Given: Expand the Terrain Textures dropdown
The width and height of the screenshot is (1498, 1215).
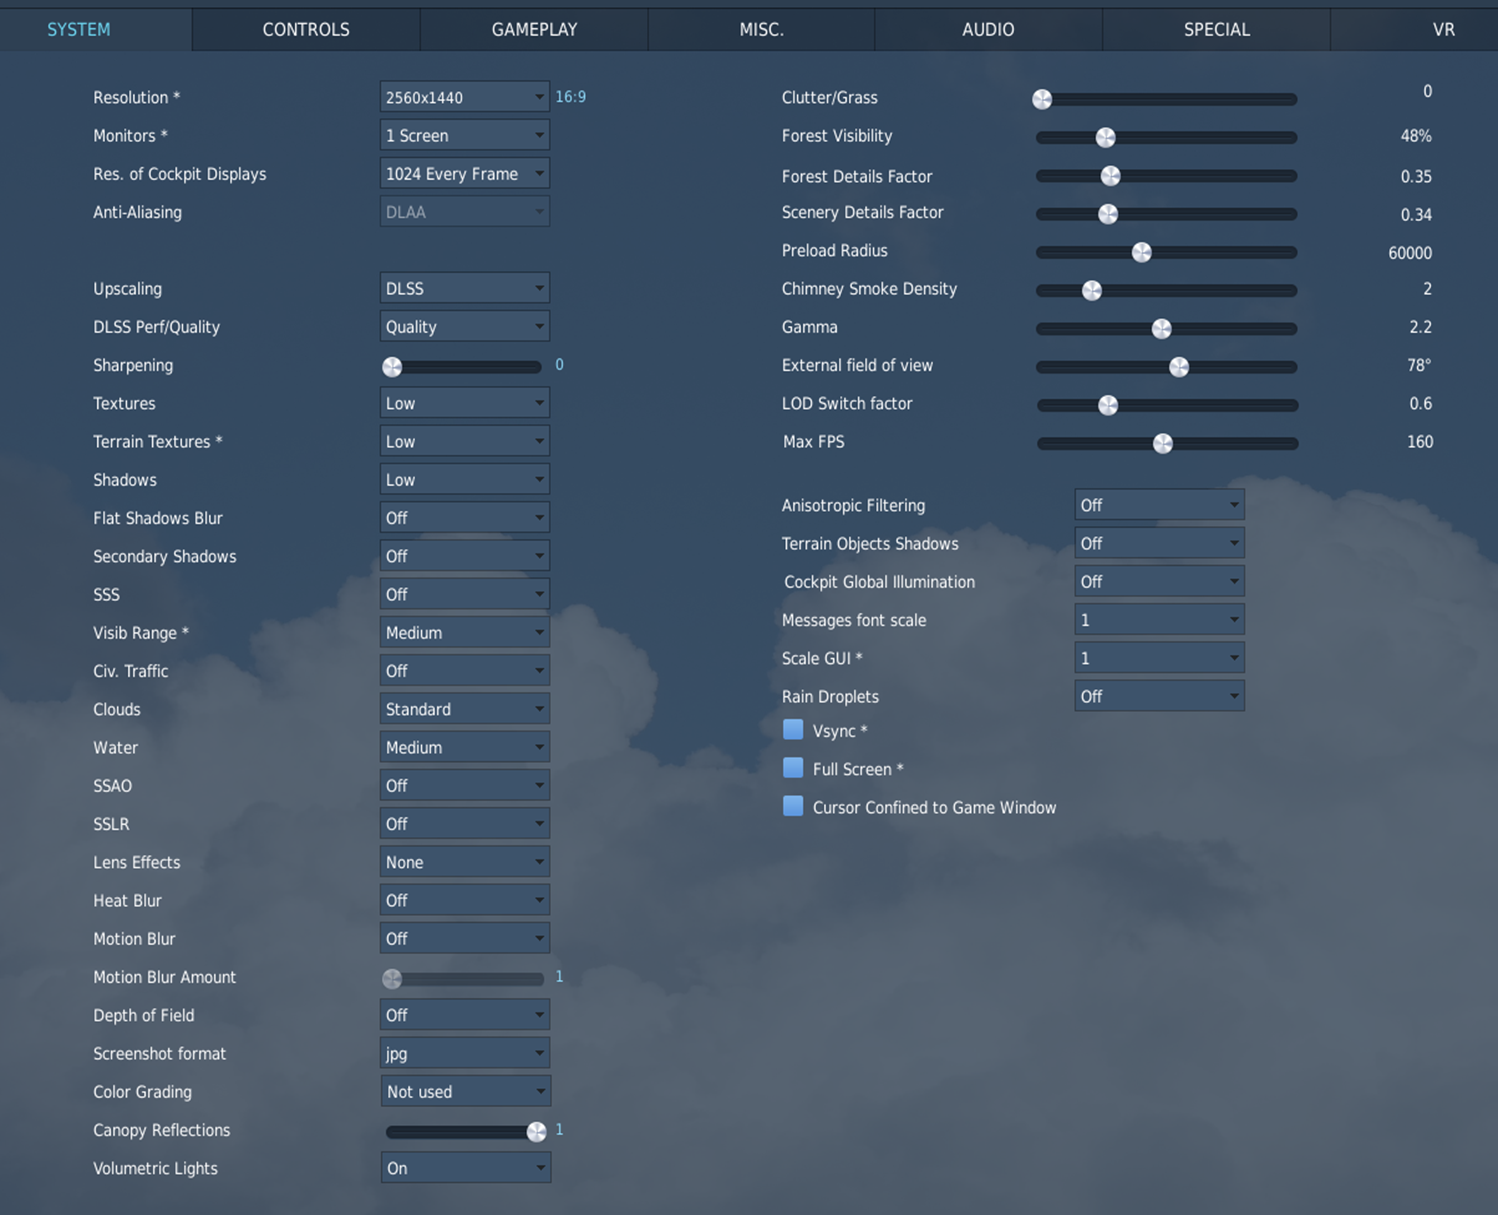Looking at the screenshot, I should [x=464, y=441].
